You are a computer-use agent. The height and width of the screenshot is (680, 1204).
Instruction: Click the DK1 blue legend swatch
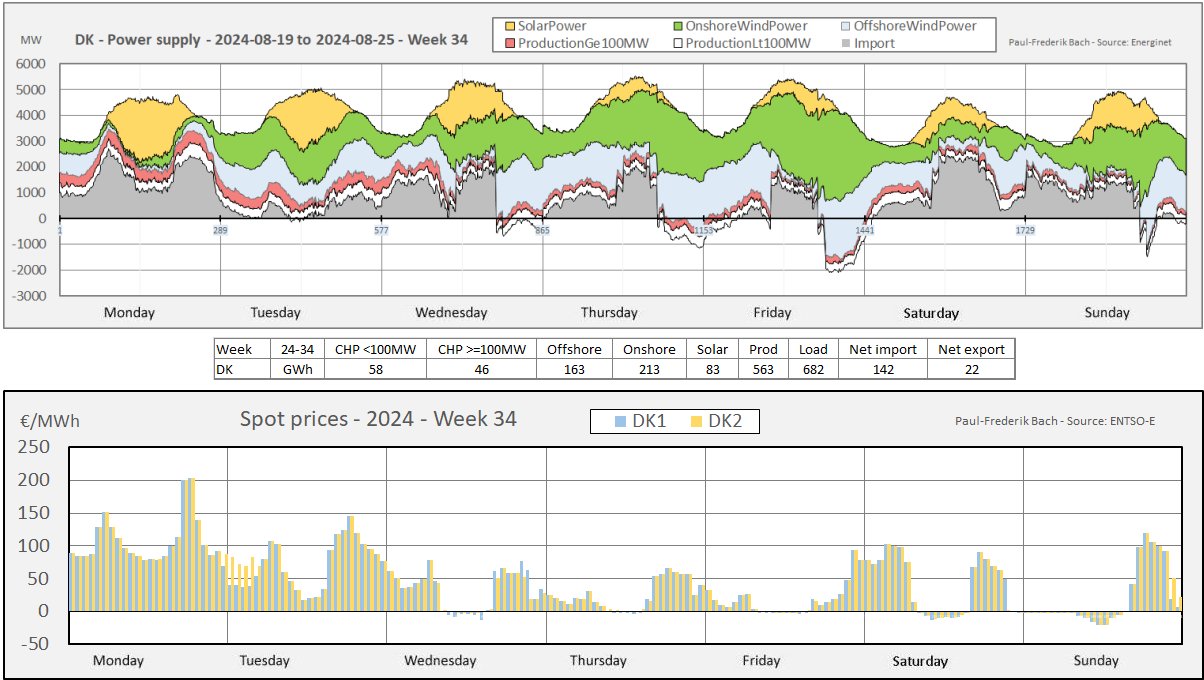coord(621,422)
